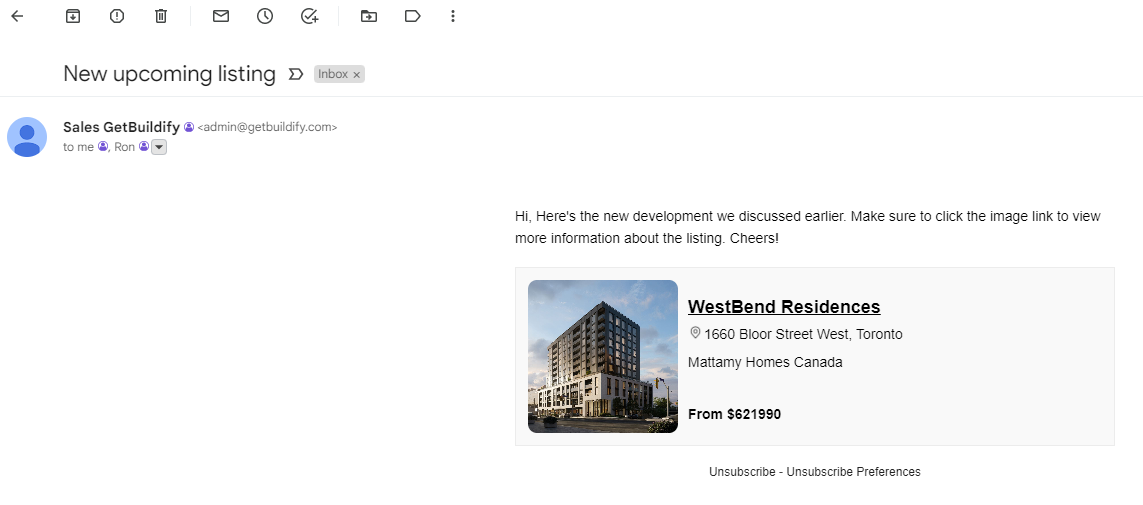Click the address 1660 Bloor Street West, Toronto
The image size is (1143, 505).
click(803, 334)
